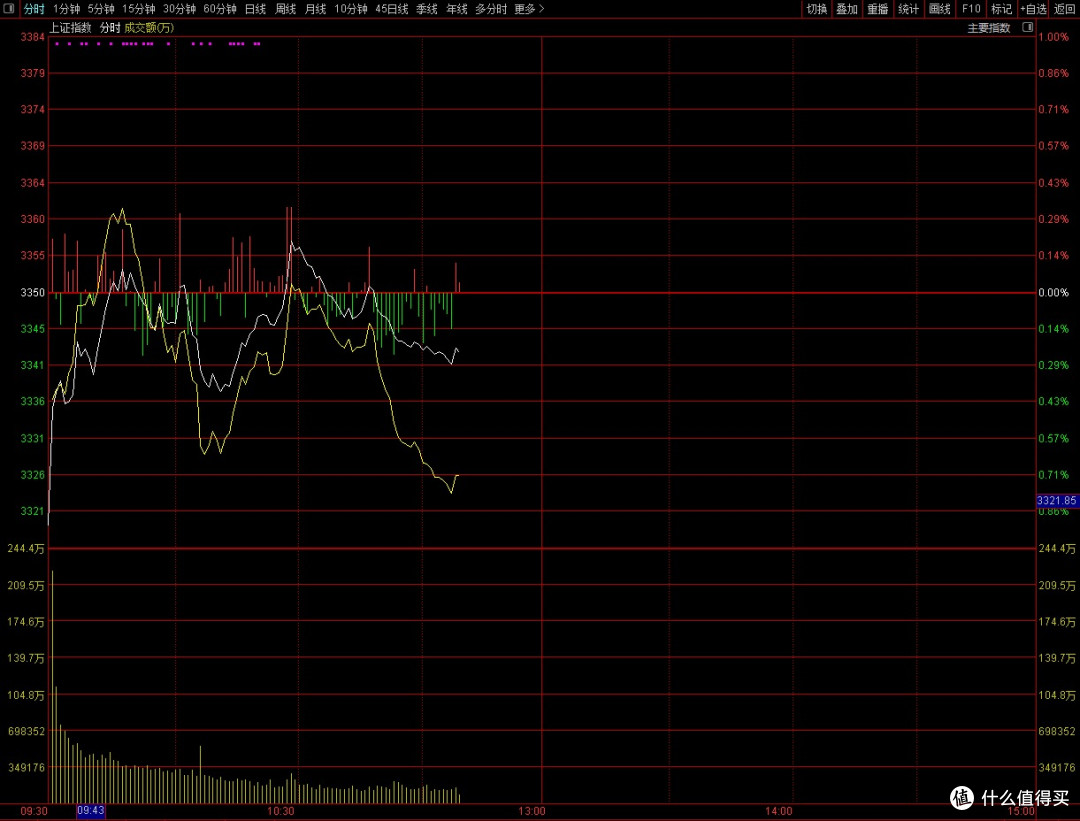Click the 14:00 time axis label
The height and width of the screenshot is (821, 1080).
tap(778, 811)
